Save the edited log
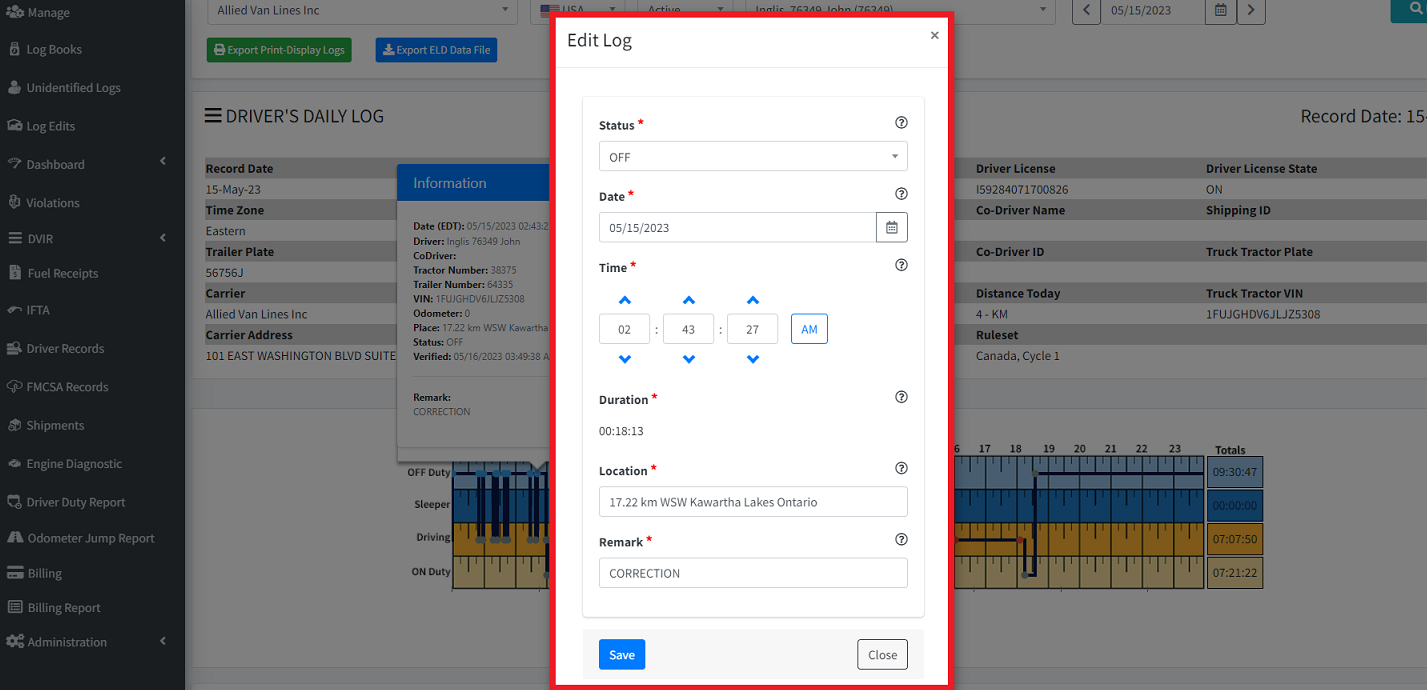Image resolution: width=1427 pixels, height=690 pixels. 622,655
